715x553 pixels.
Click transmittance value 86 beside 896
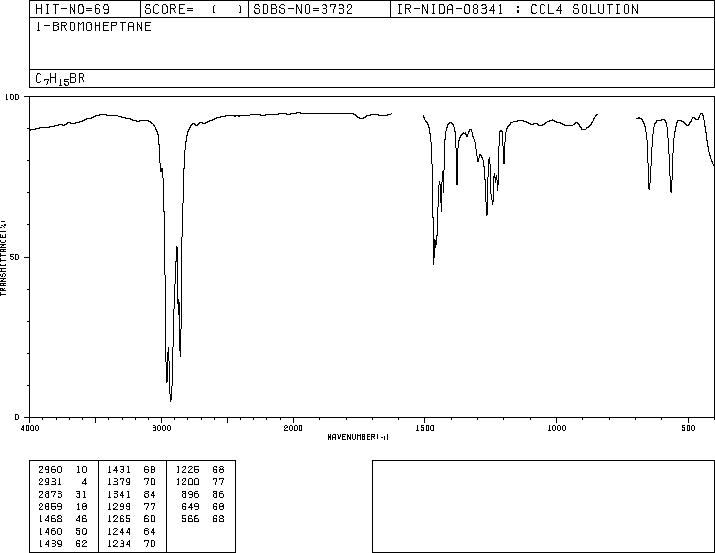(x=218, y=494)
